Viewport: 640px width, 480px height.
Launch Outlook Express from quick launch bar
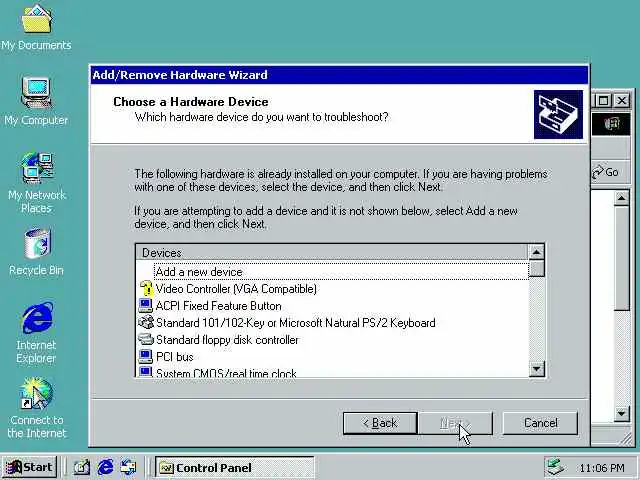[129, 467]
